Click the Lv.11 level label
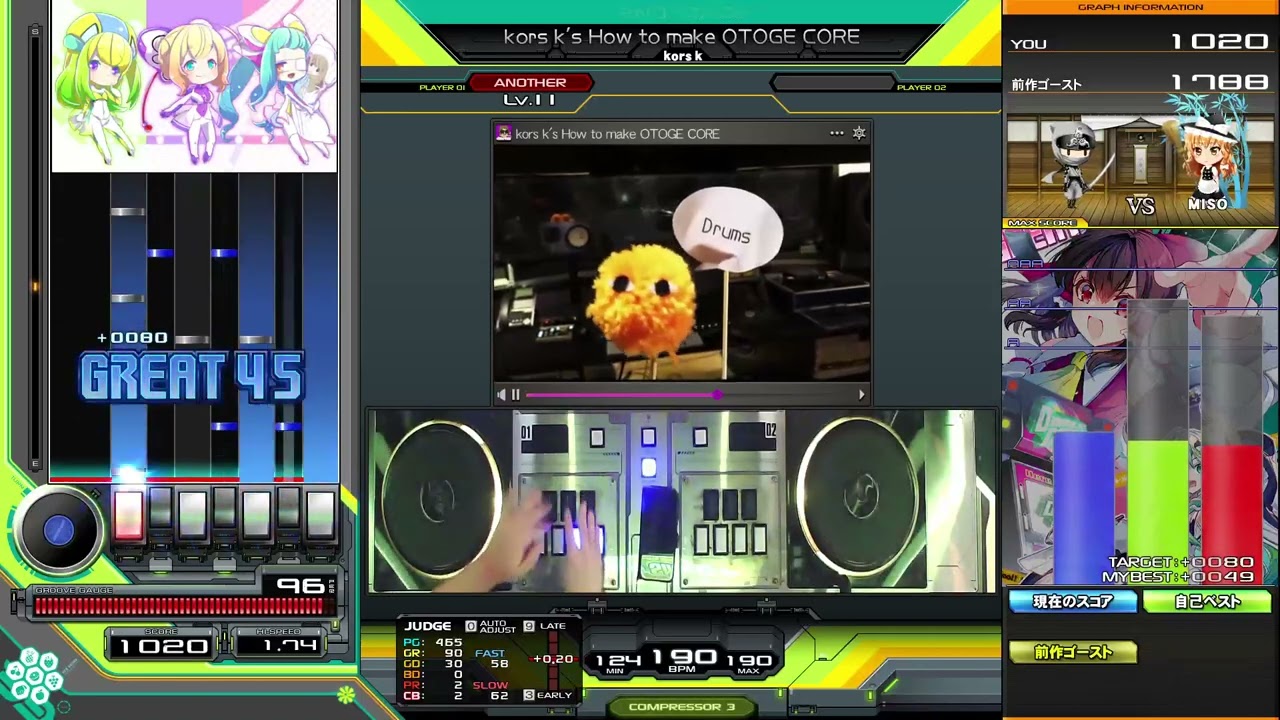The height and width of the screenshot is (720, 1280). click(x=530, y=99)
